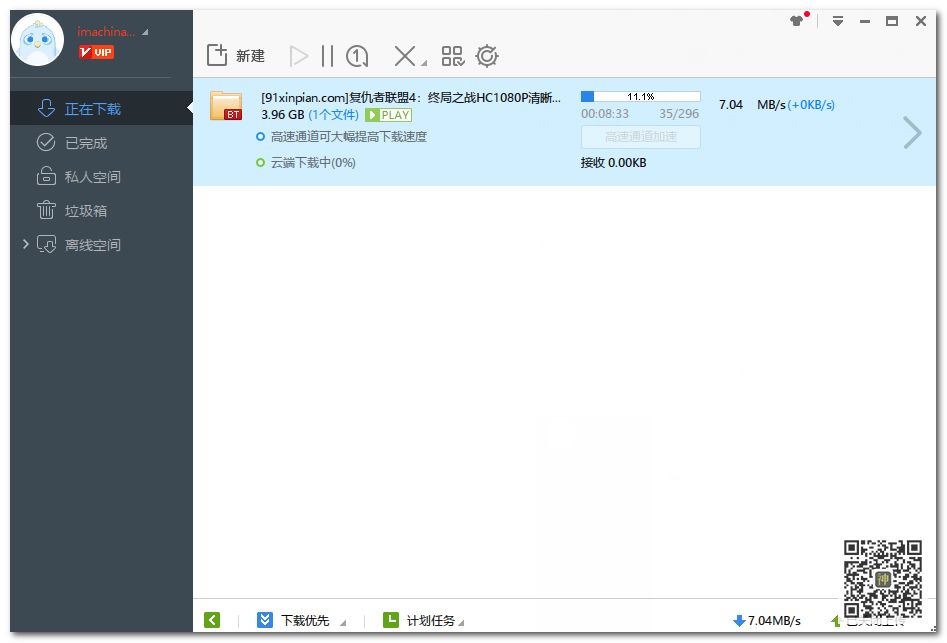Open settings via the gear icon
947x643 pixels.
487,56
